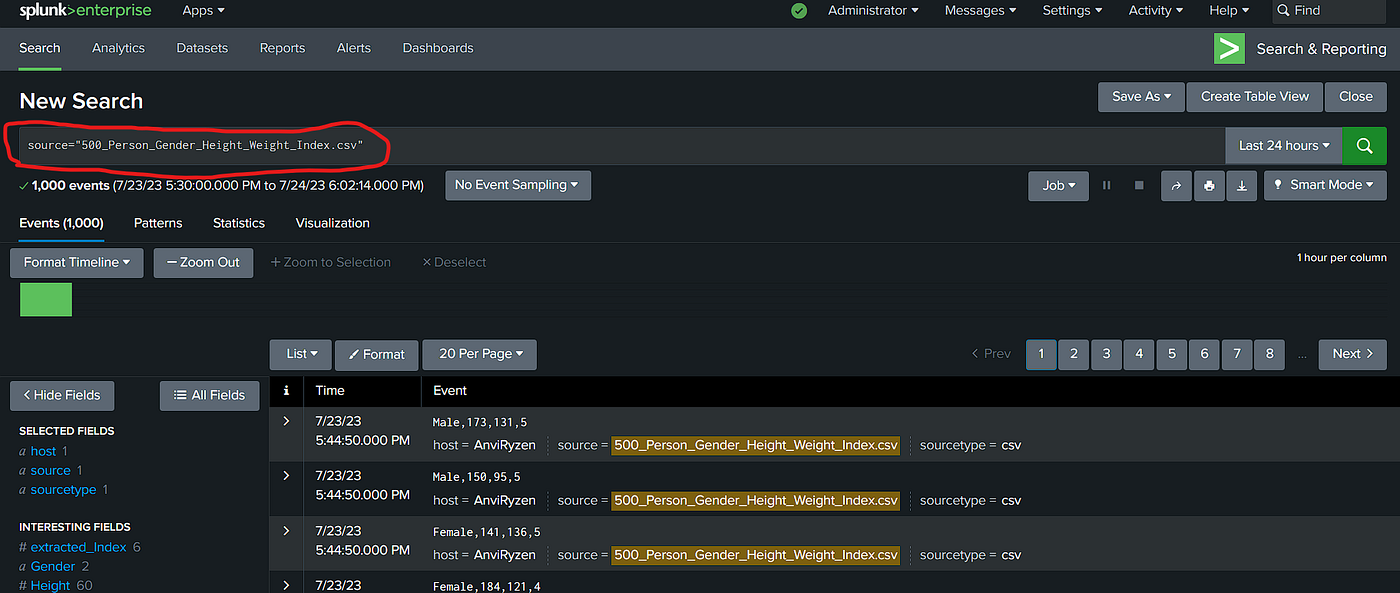
Task: Open the Job dropdown menu
Action: point(1059,185)
